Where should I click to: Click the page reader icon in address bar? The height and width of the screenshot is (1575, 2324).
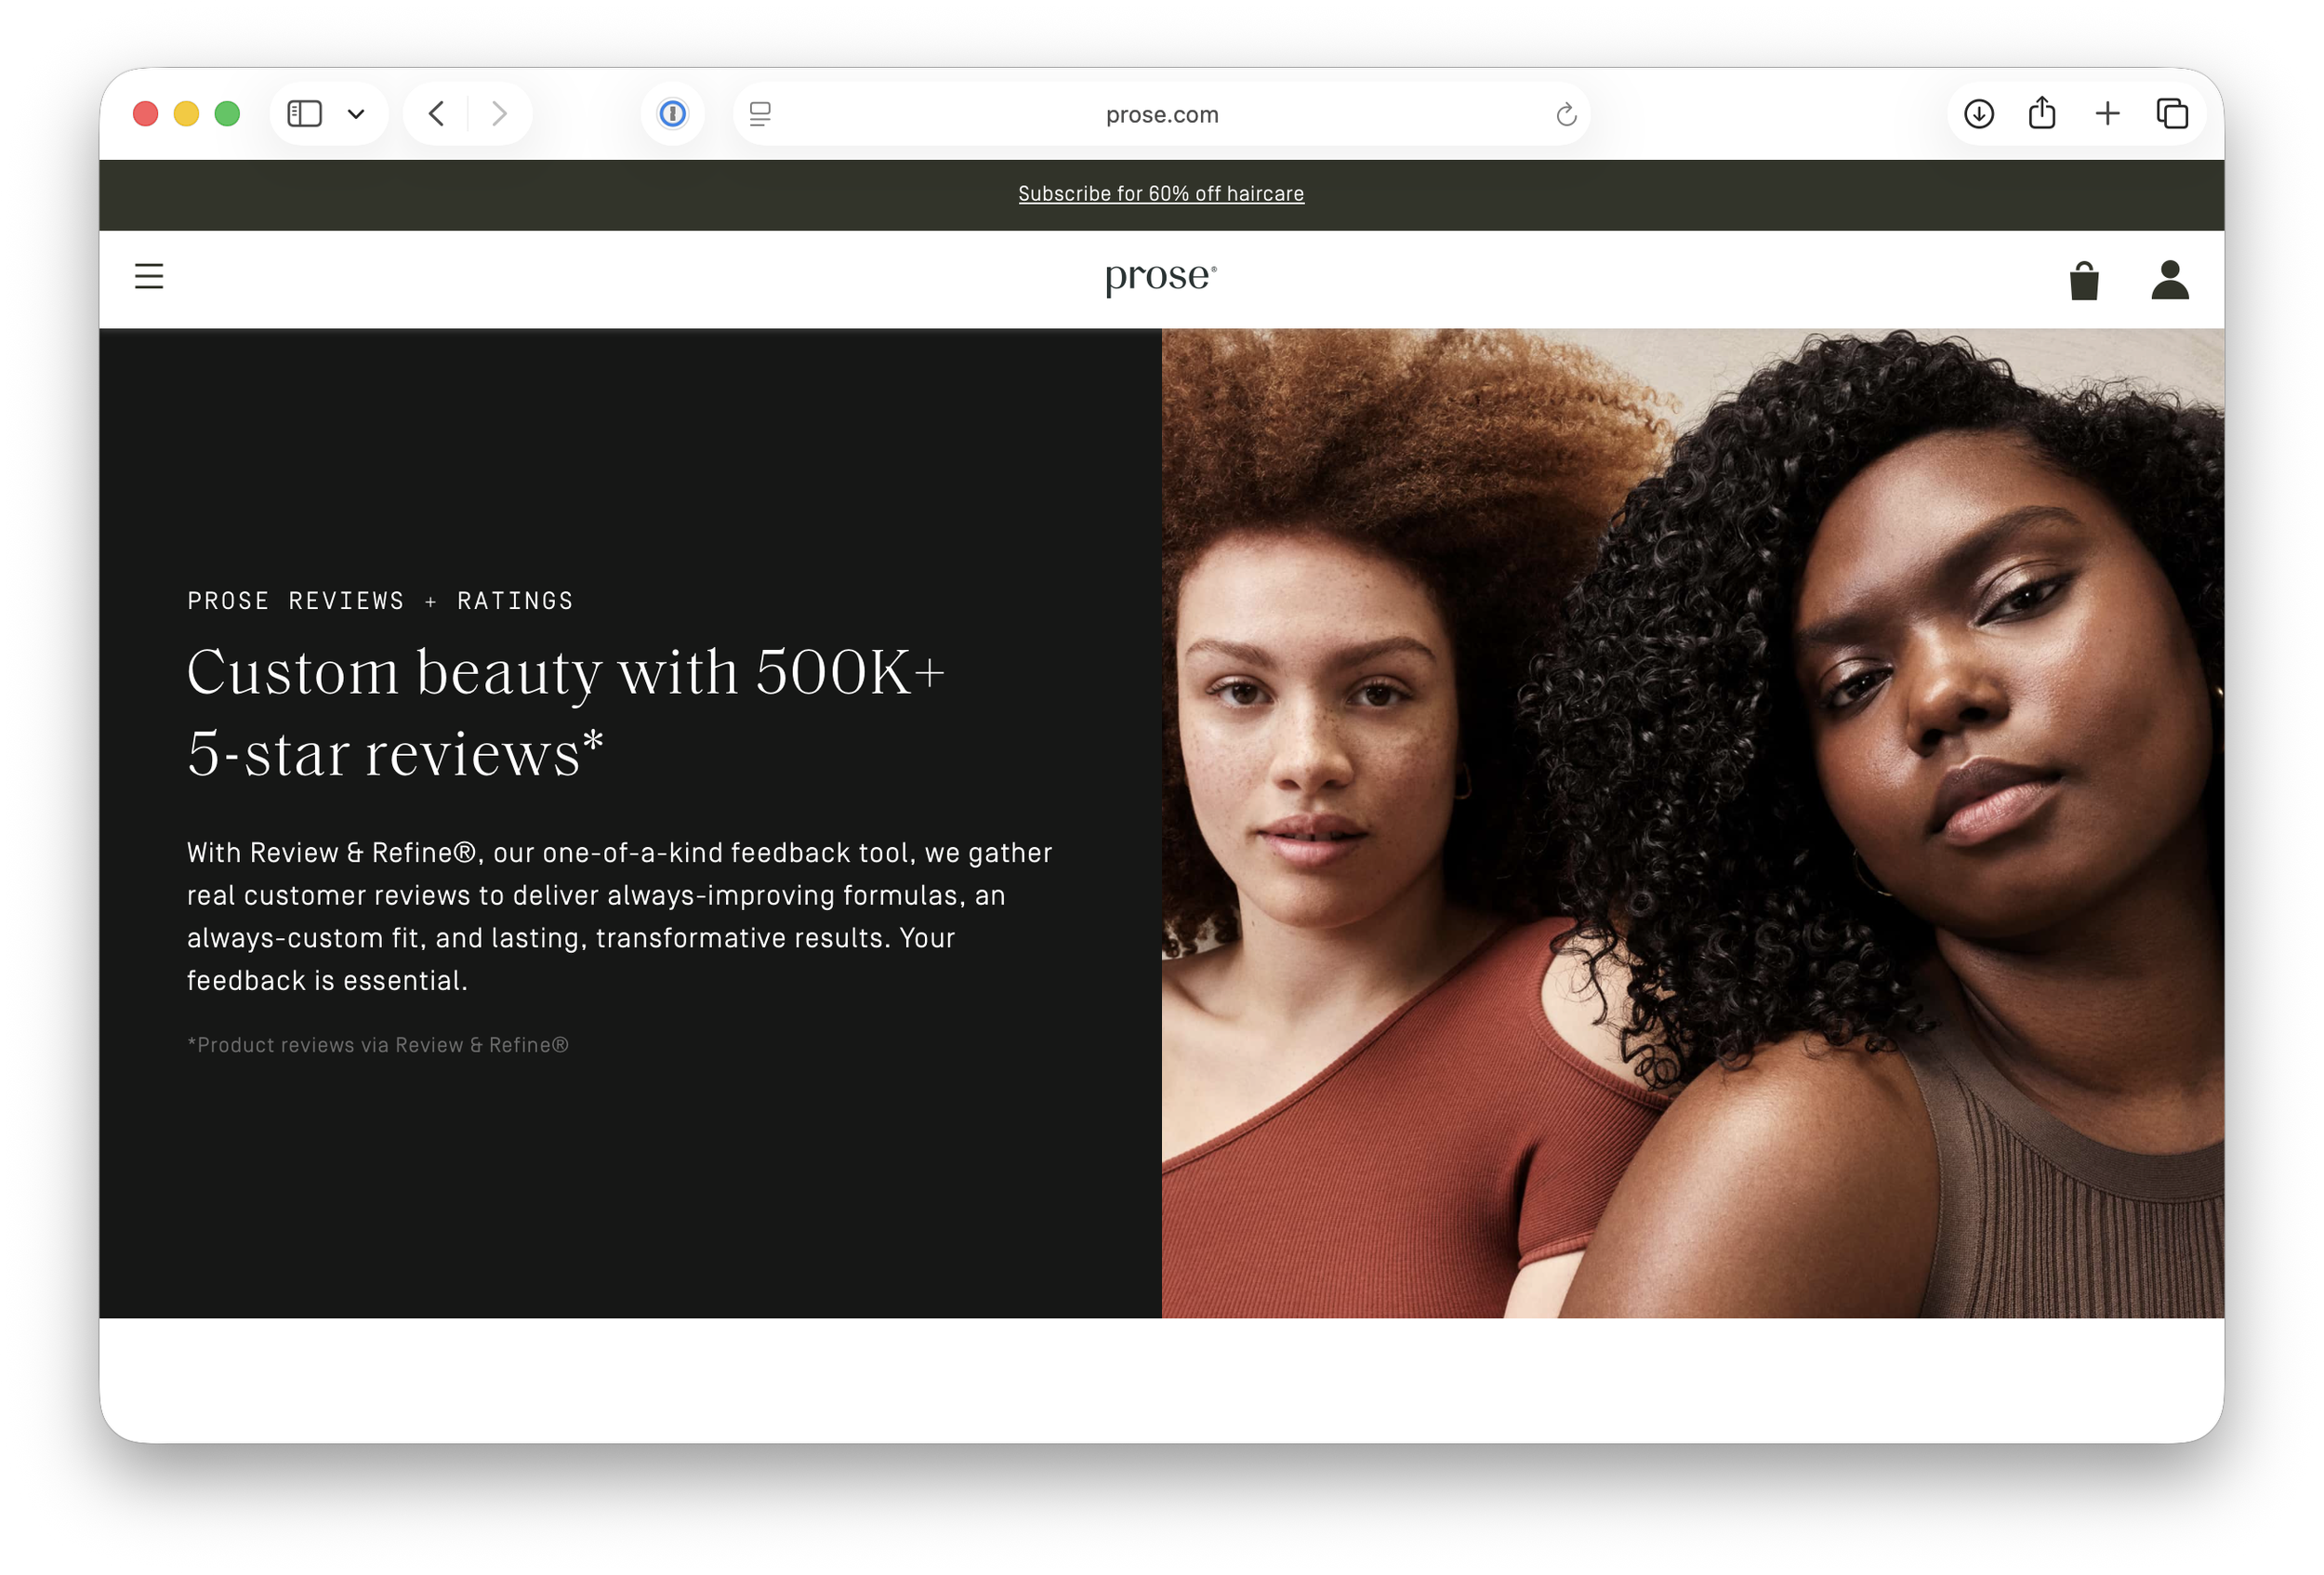coord(760,114)
